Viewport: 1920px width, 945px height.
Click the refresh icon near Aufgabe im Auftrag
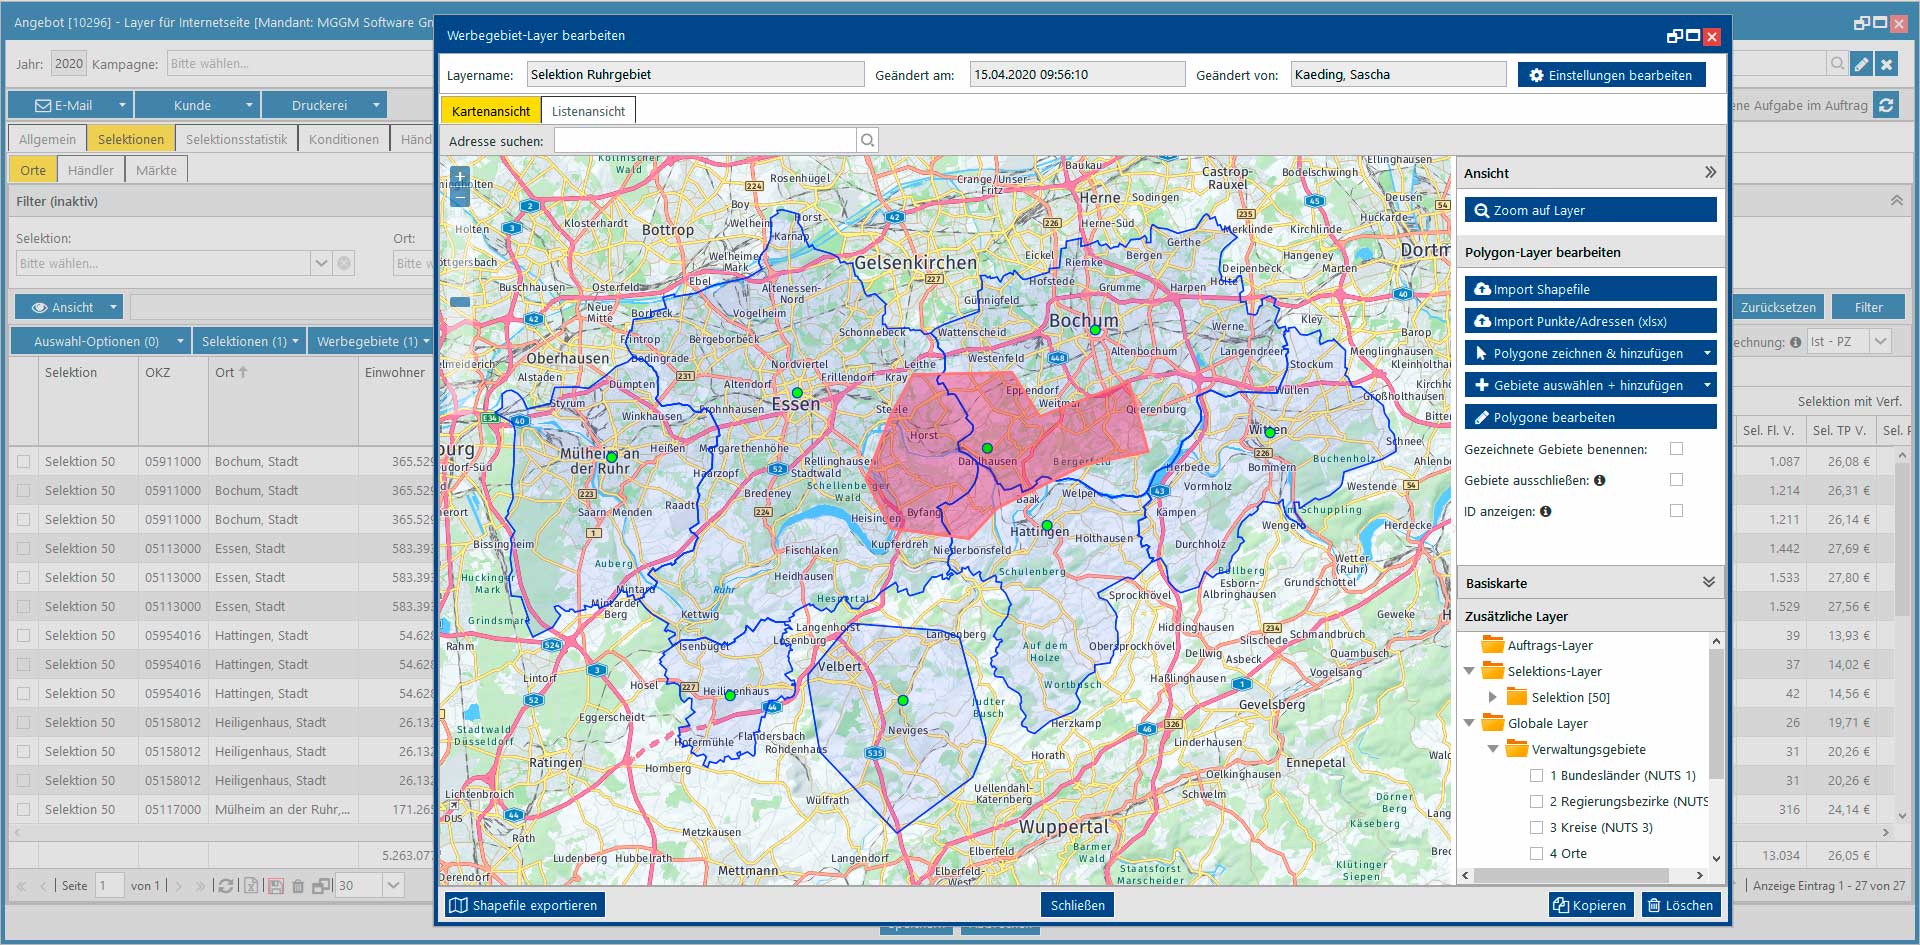[1886, 105]
